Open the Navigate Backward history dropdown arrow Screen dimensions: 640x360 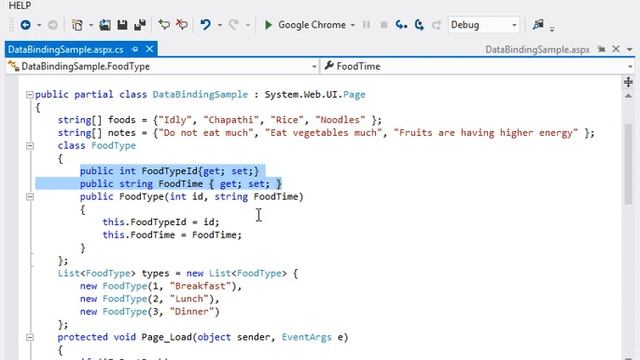click(x=39, y=25)
